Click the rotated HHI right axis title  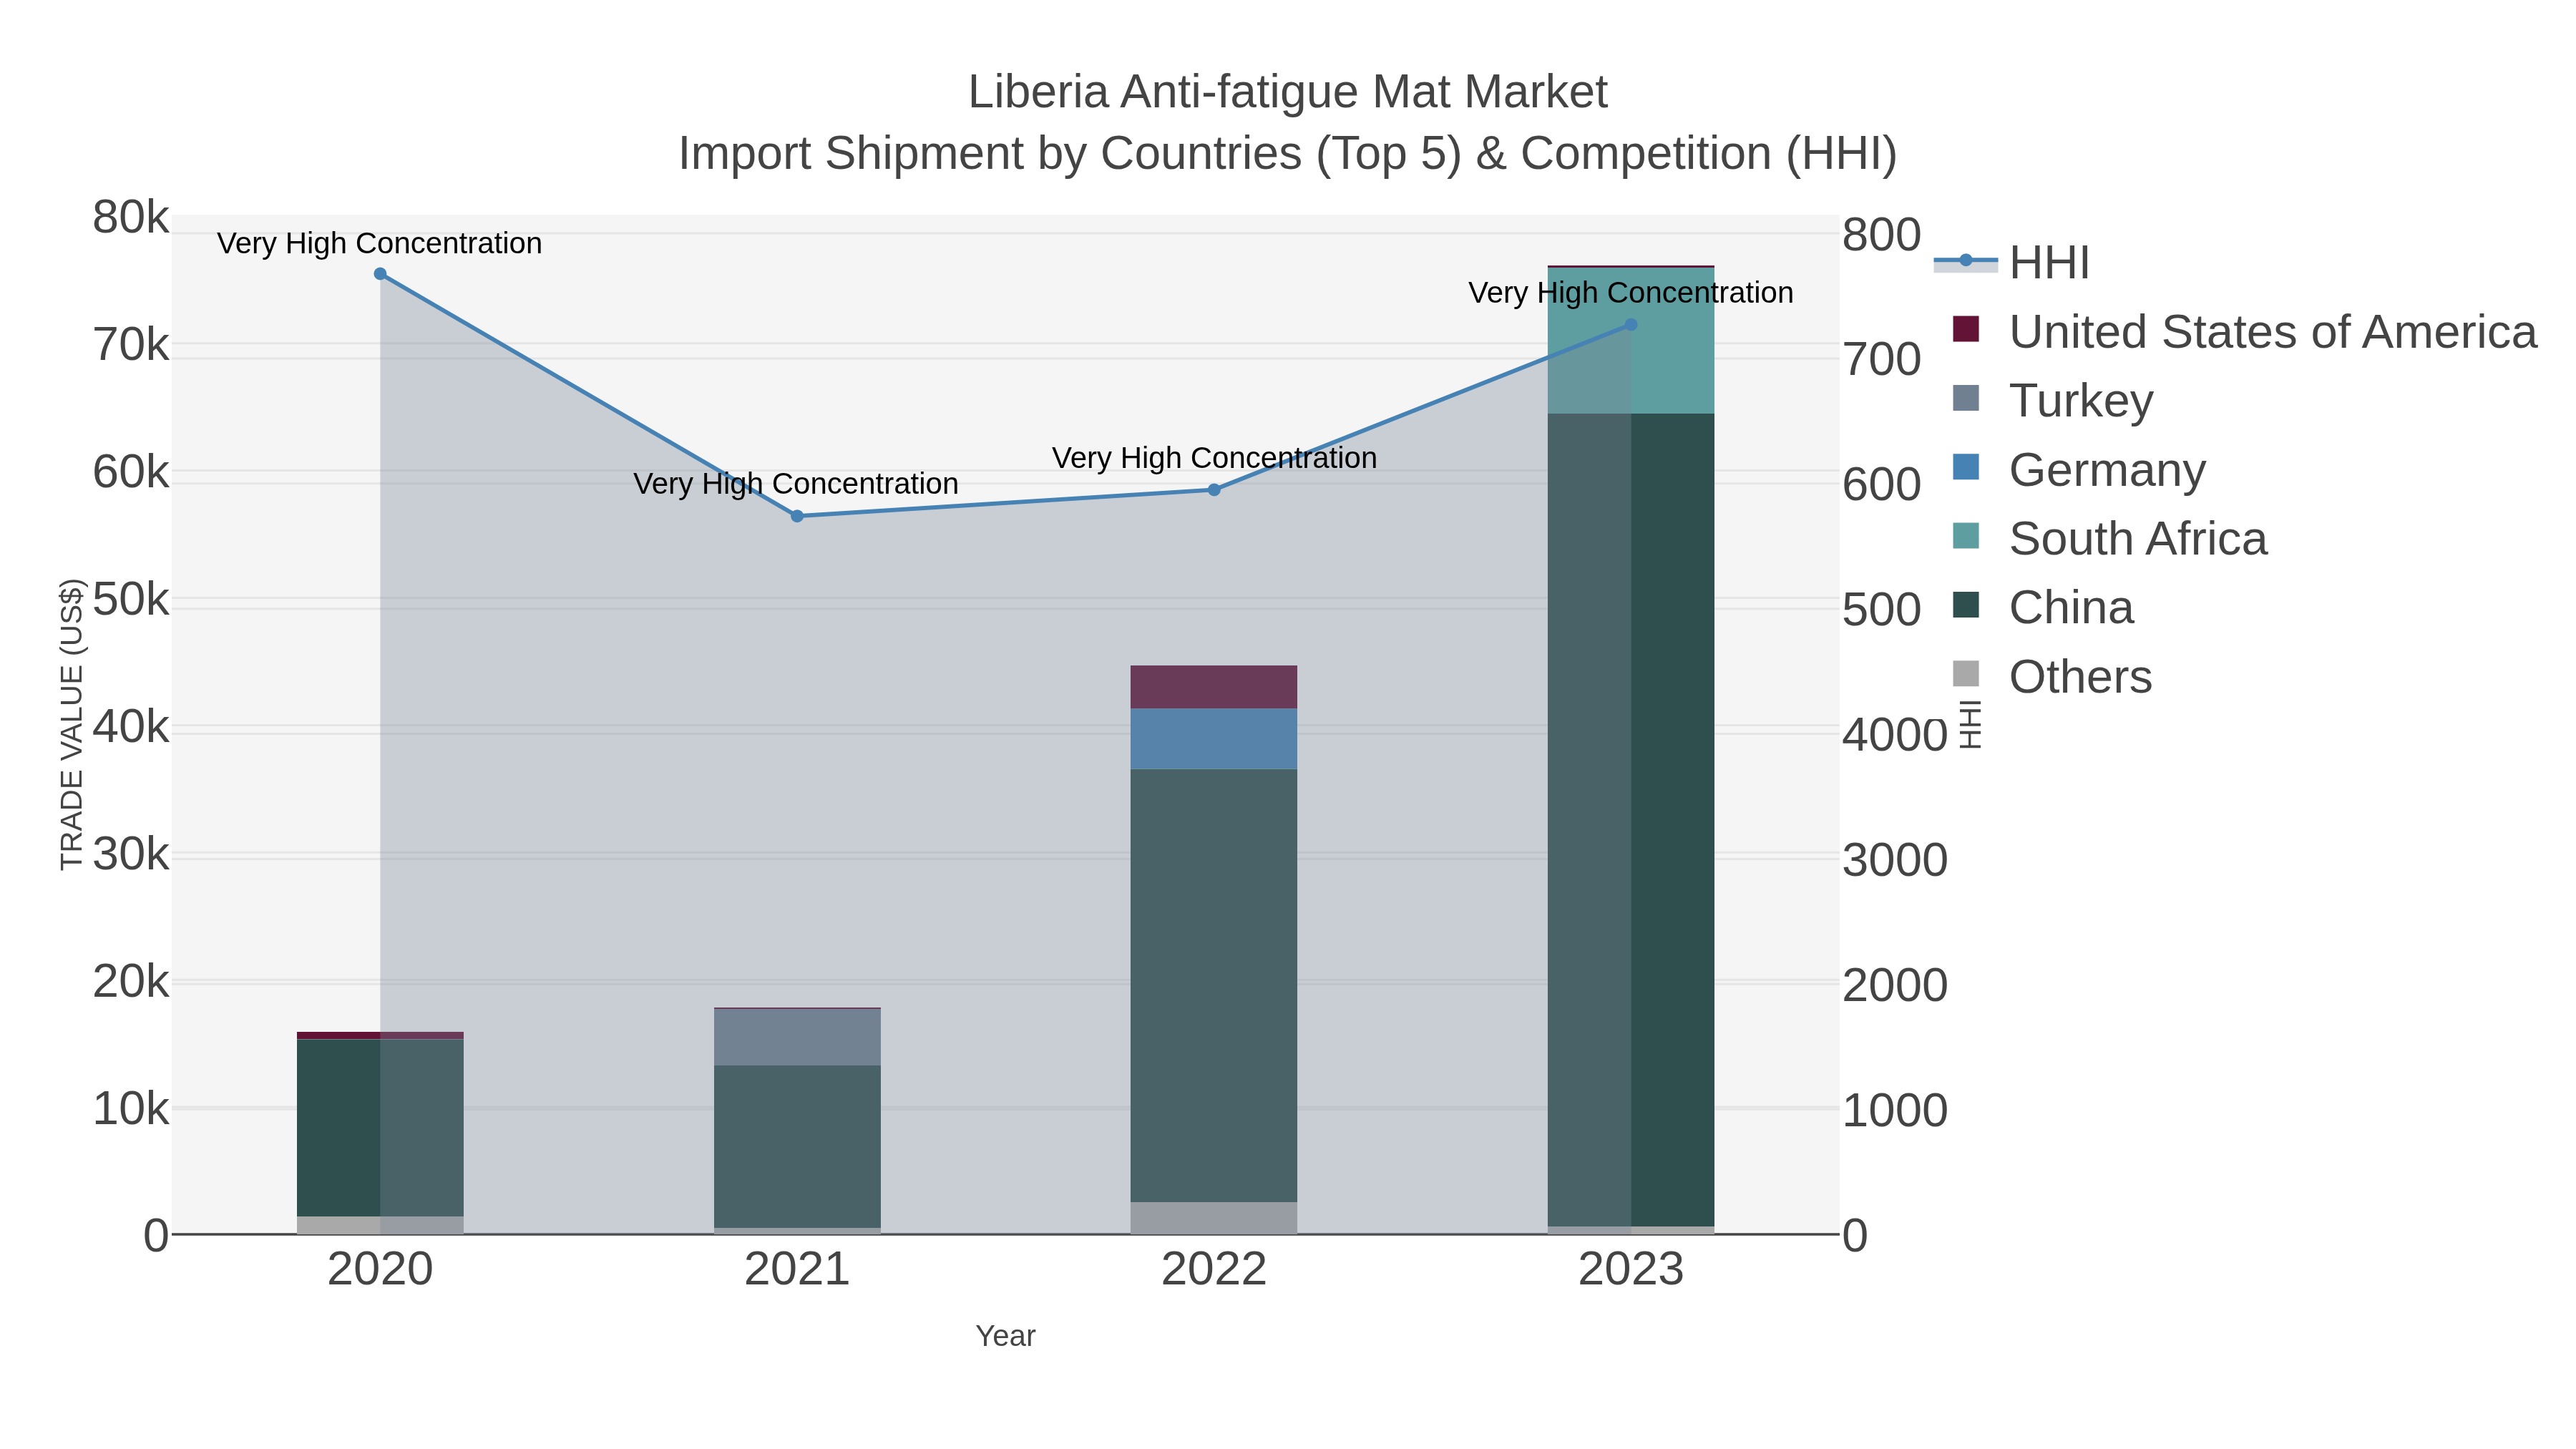1970,725
